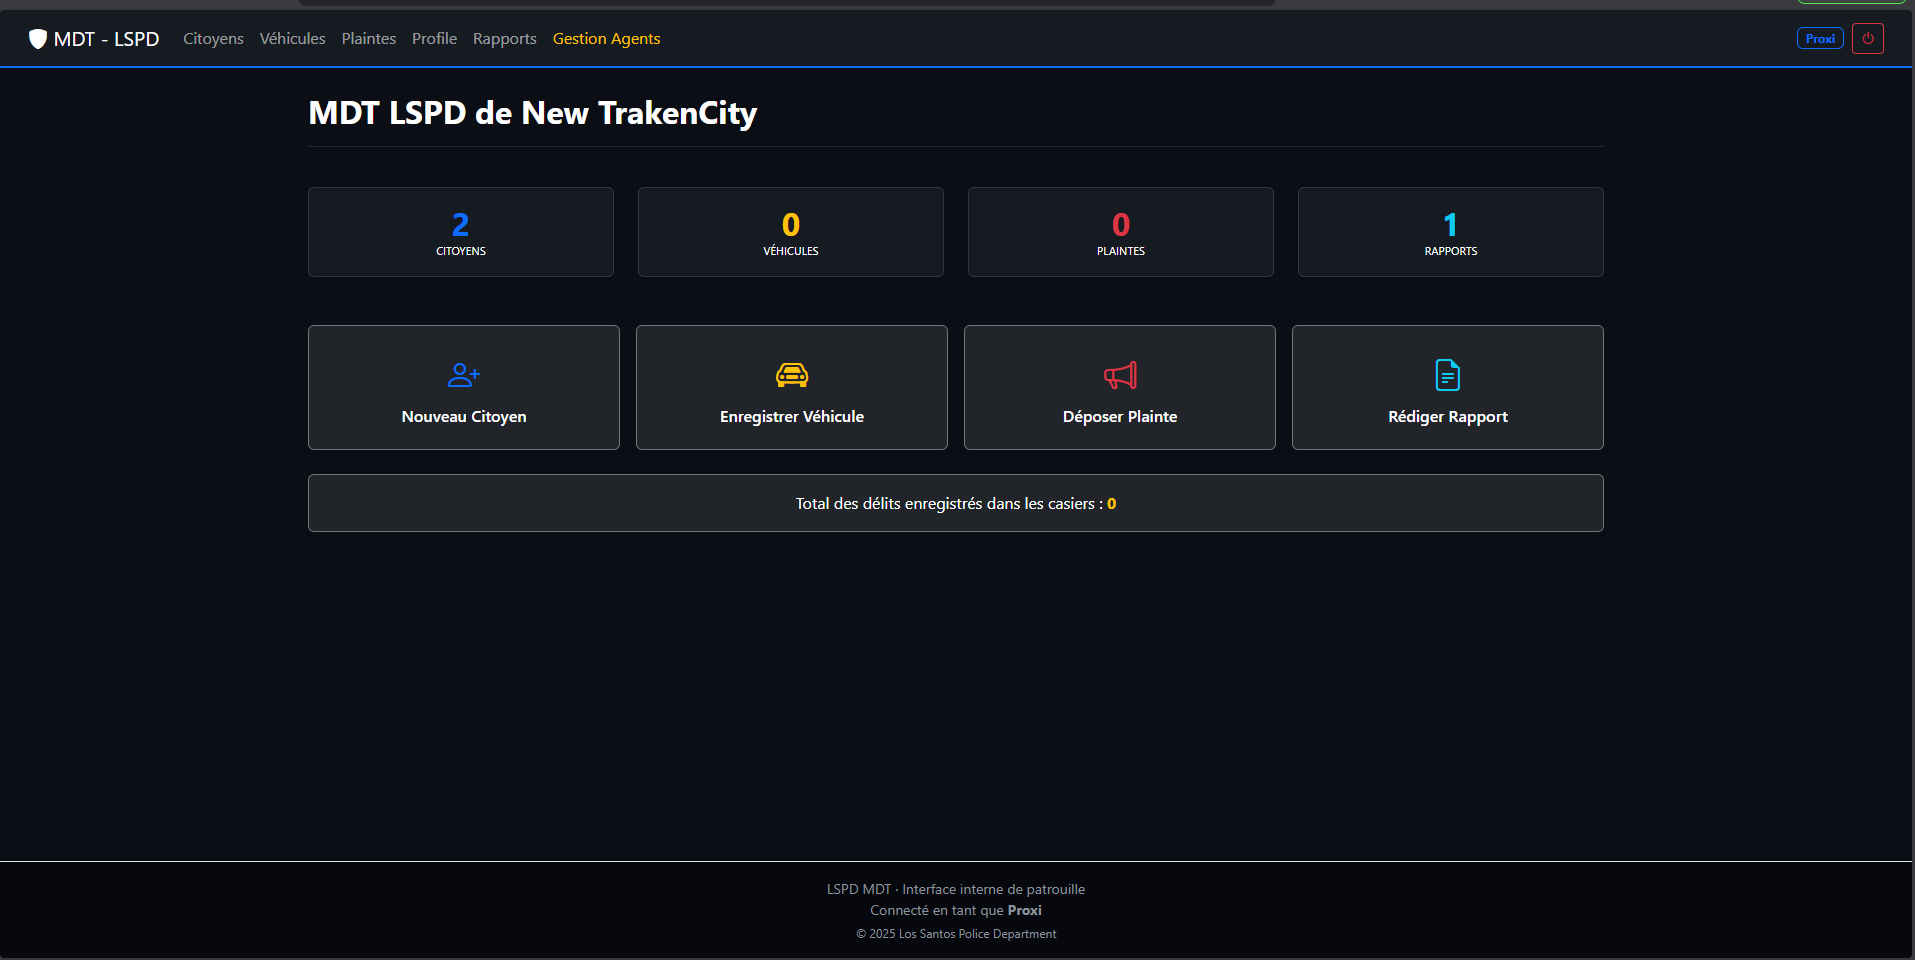Click the blue document icon
Screen dimensions: 1915x960
tap(1447, 375)
